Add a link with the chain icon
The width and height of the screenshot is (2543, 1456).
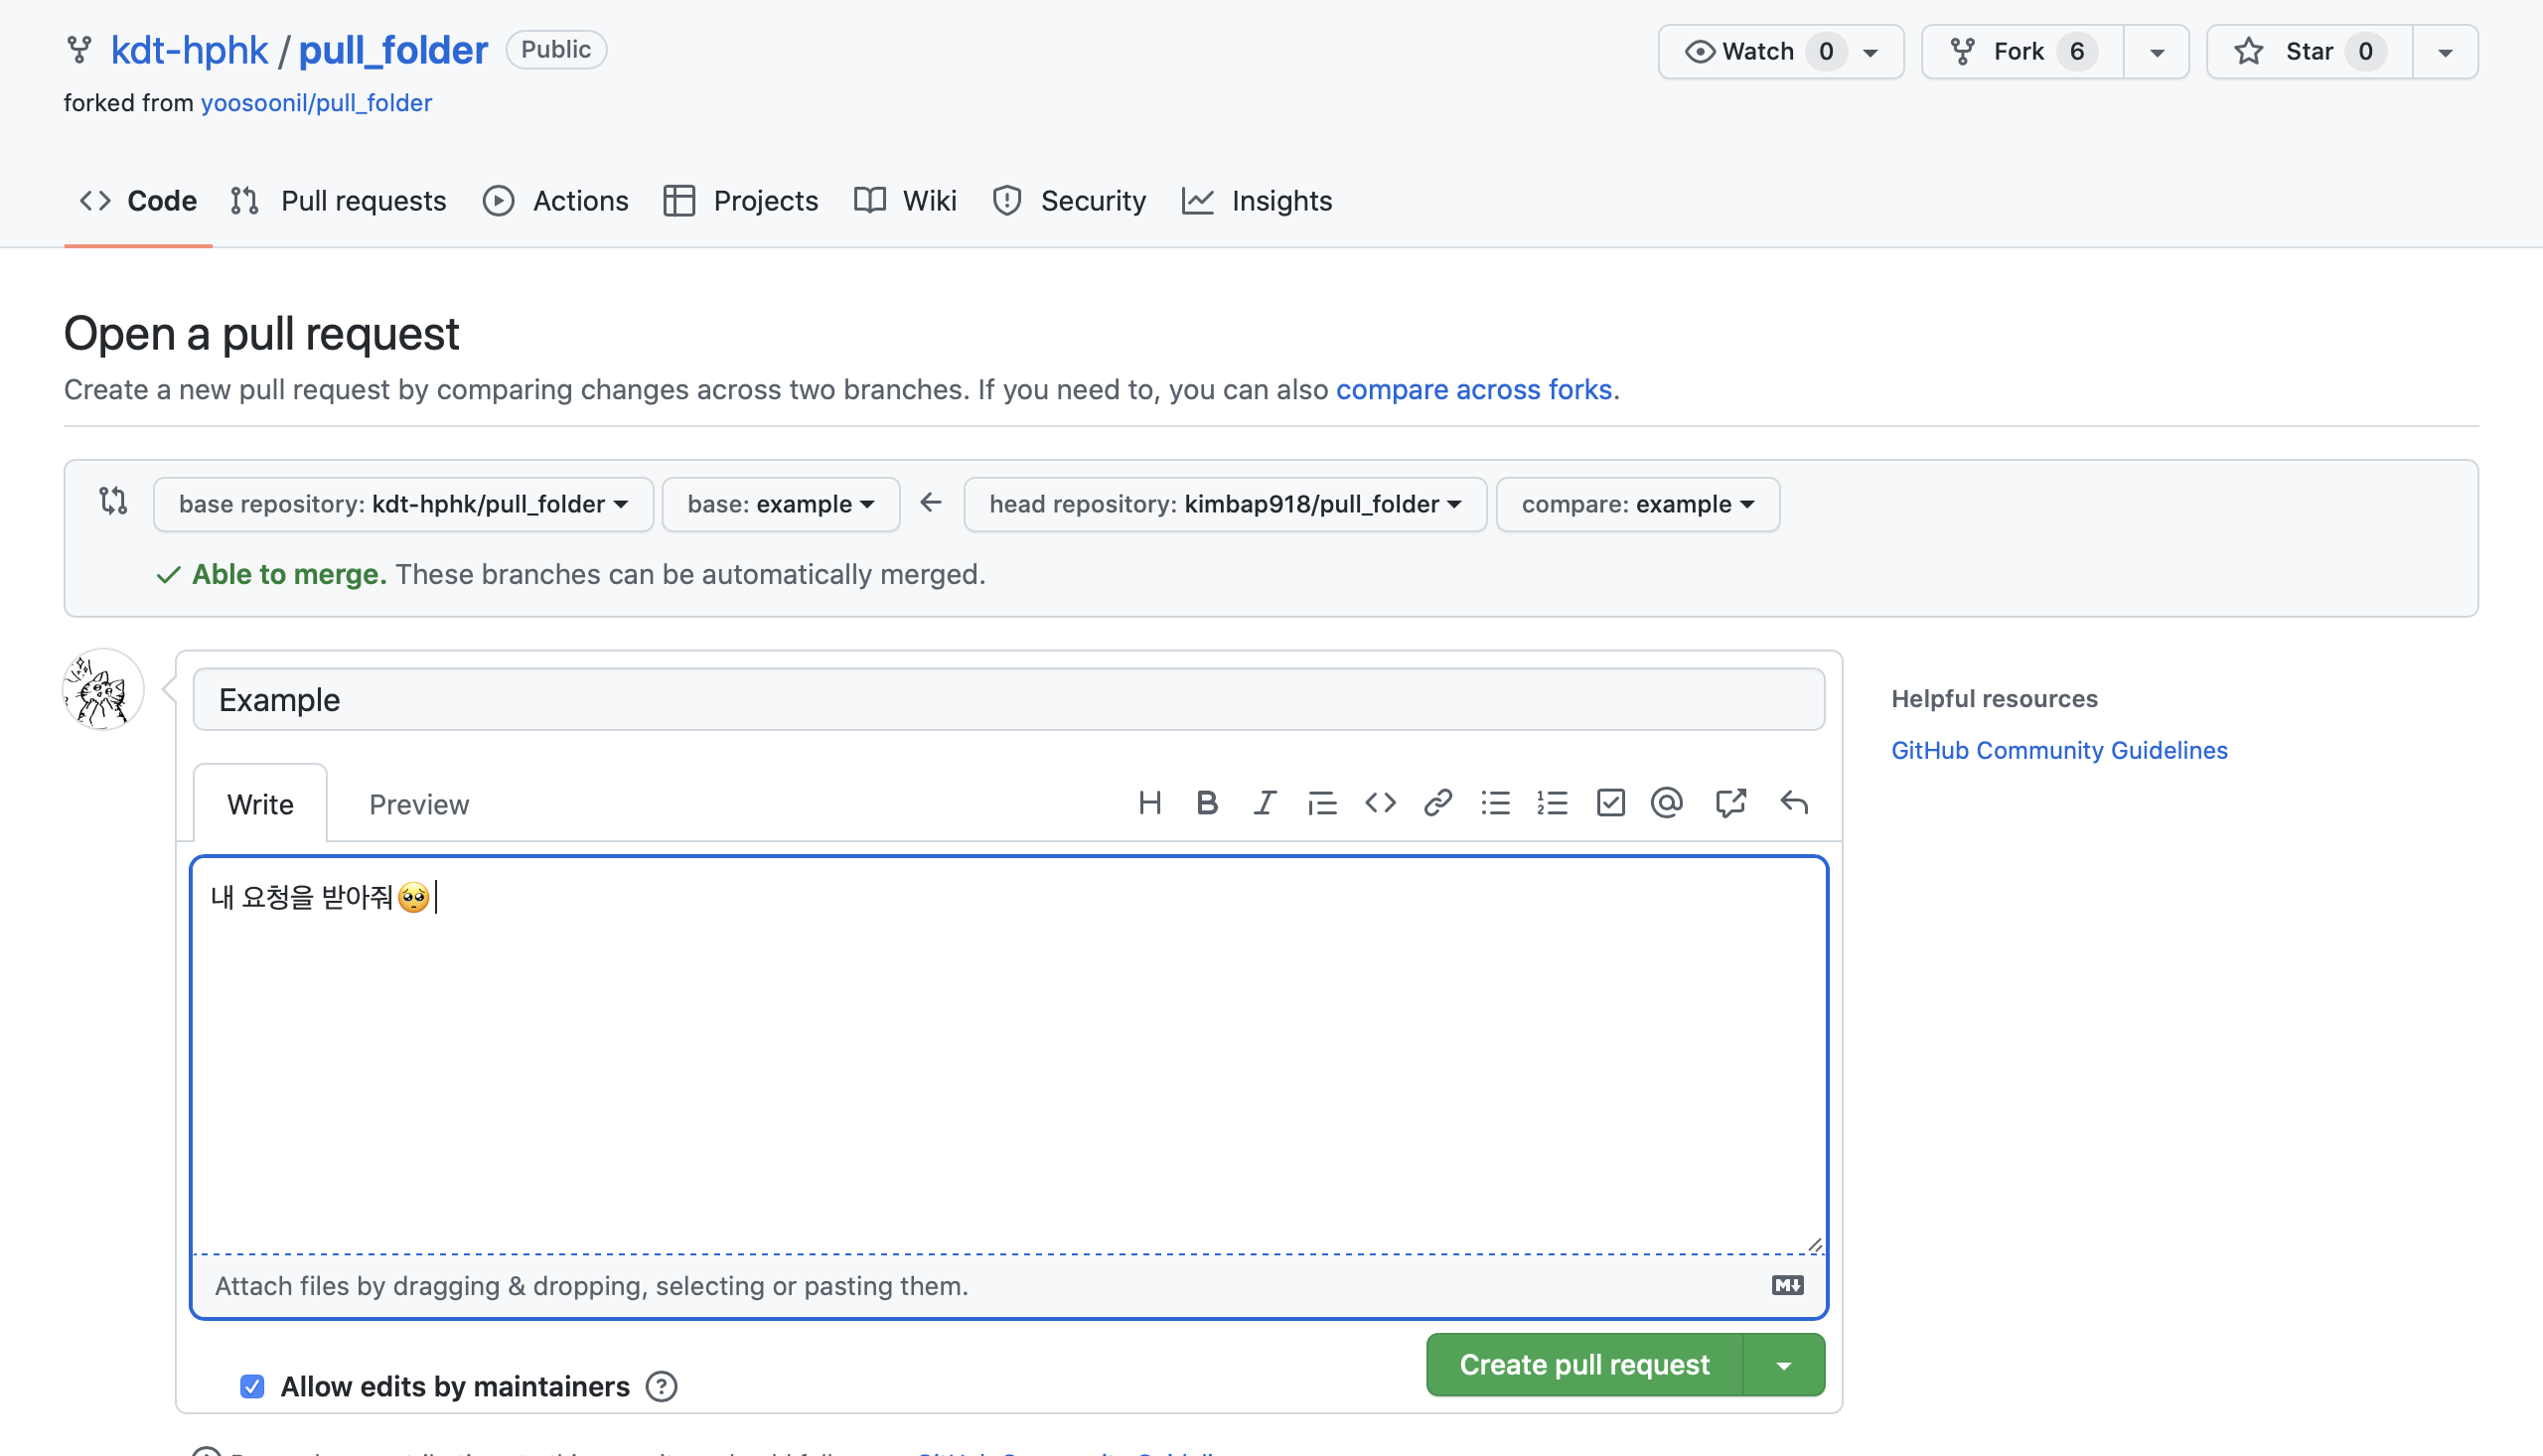click(1438, 803)
